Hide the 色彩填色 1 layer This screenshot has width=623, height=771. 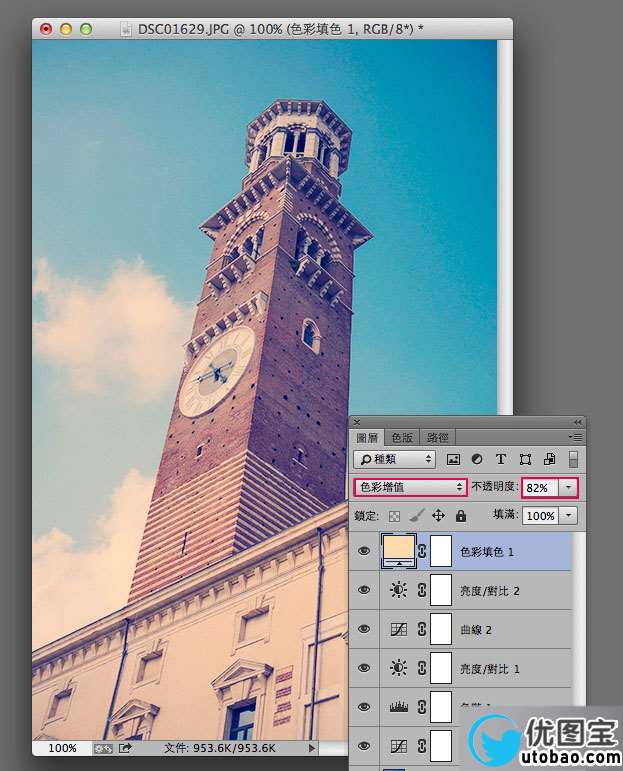[364, 551]
